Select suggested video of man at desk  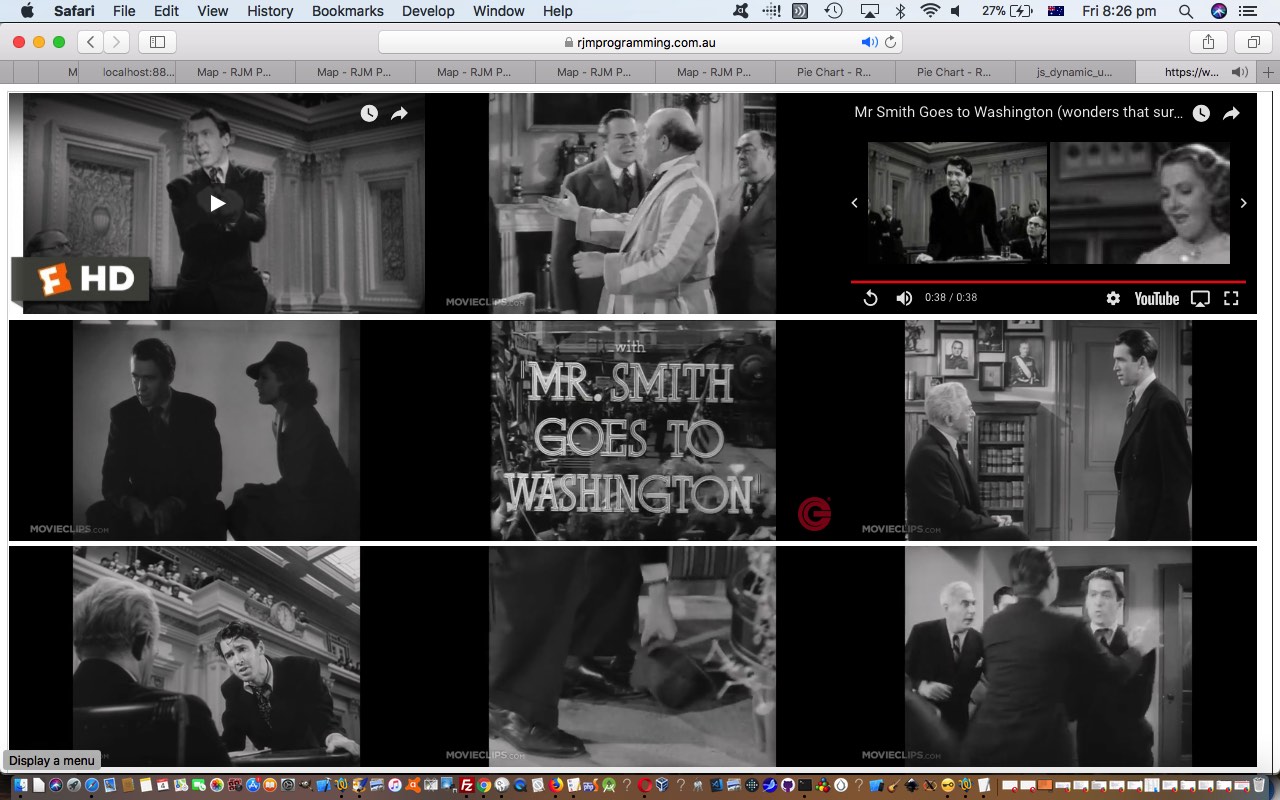957,203
